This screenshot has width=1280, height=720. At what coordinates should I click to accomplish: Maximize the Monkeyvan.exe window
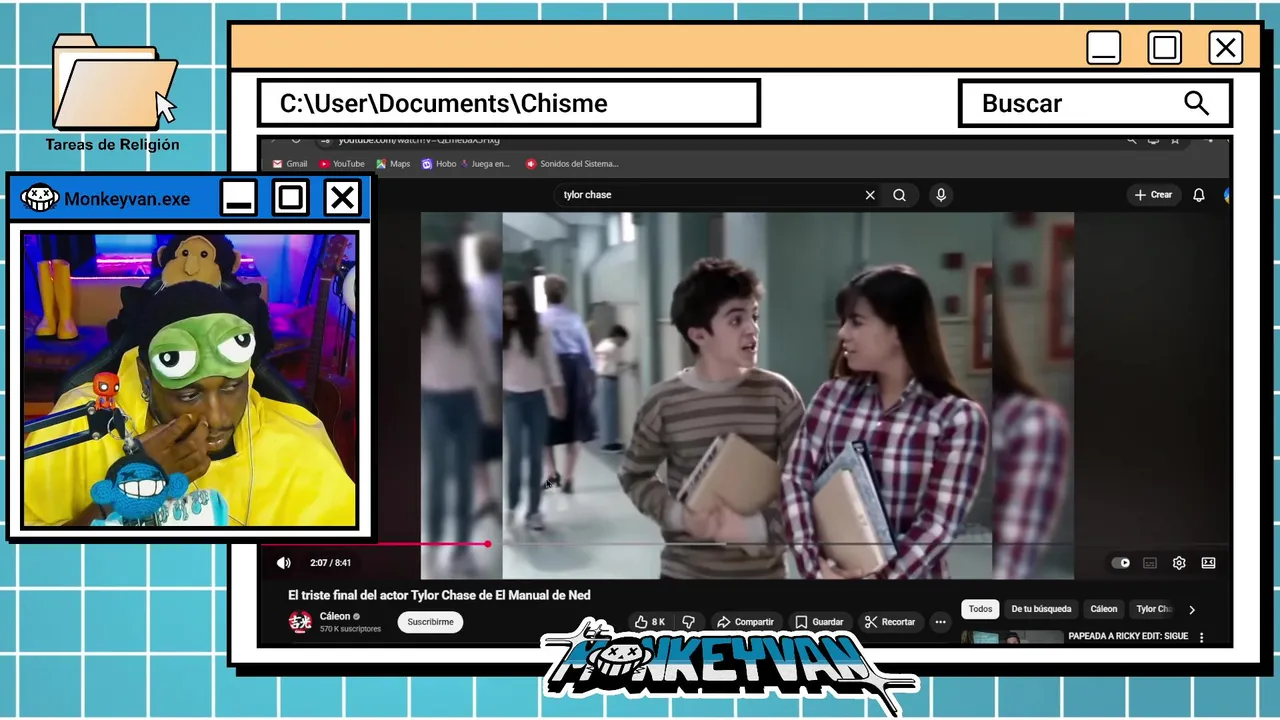point(290,197)
